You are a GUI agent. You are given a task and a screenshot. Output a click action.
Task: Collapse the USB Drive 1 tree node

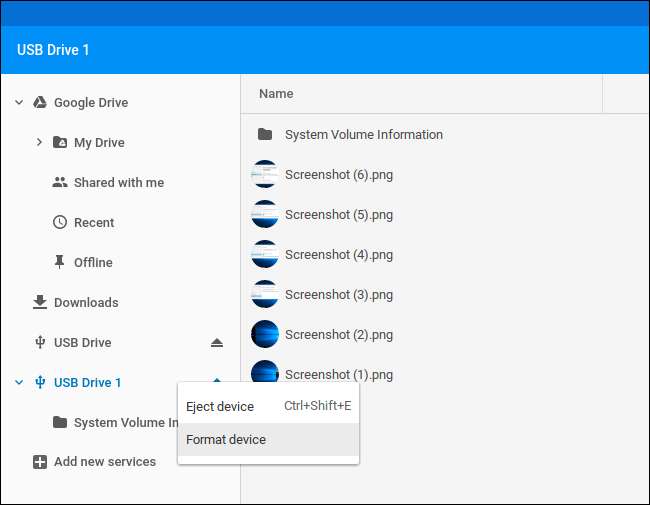[x=19, y=383]
